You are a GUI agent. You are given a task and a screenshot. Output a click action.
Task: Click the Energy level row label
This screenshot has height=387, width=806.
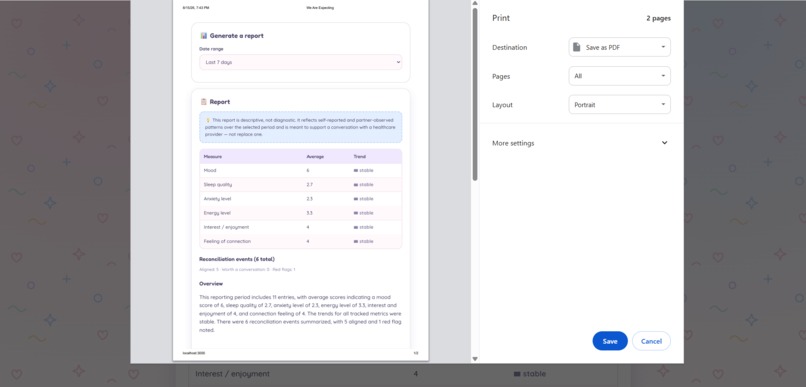tap(217, 213)
